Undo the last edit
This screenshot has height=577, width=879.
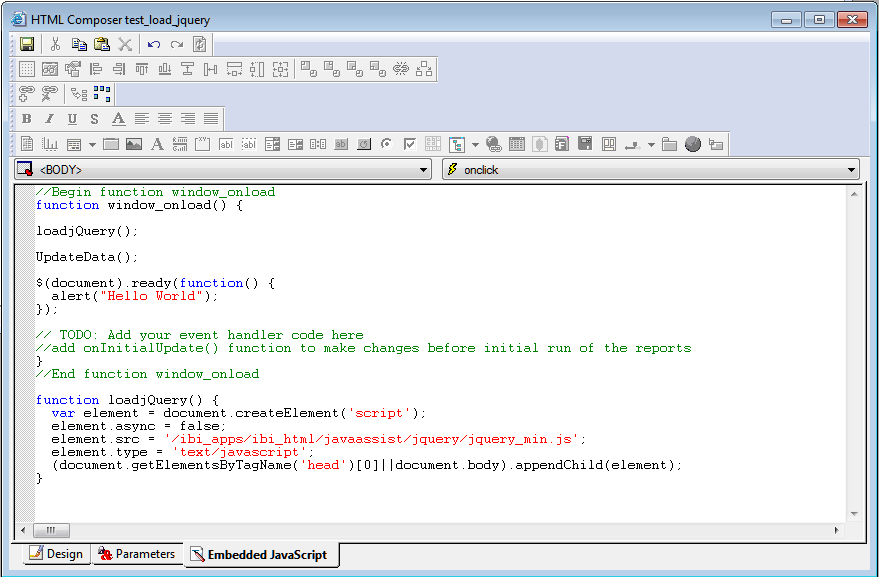click(x=154, y=44)
